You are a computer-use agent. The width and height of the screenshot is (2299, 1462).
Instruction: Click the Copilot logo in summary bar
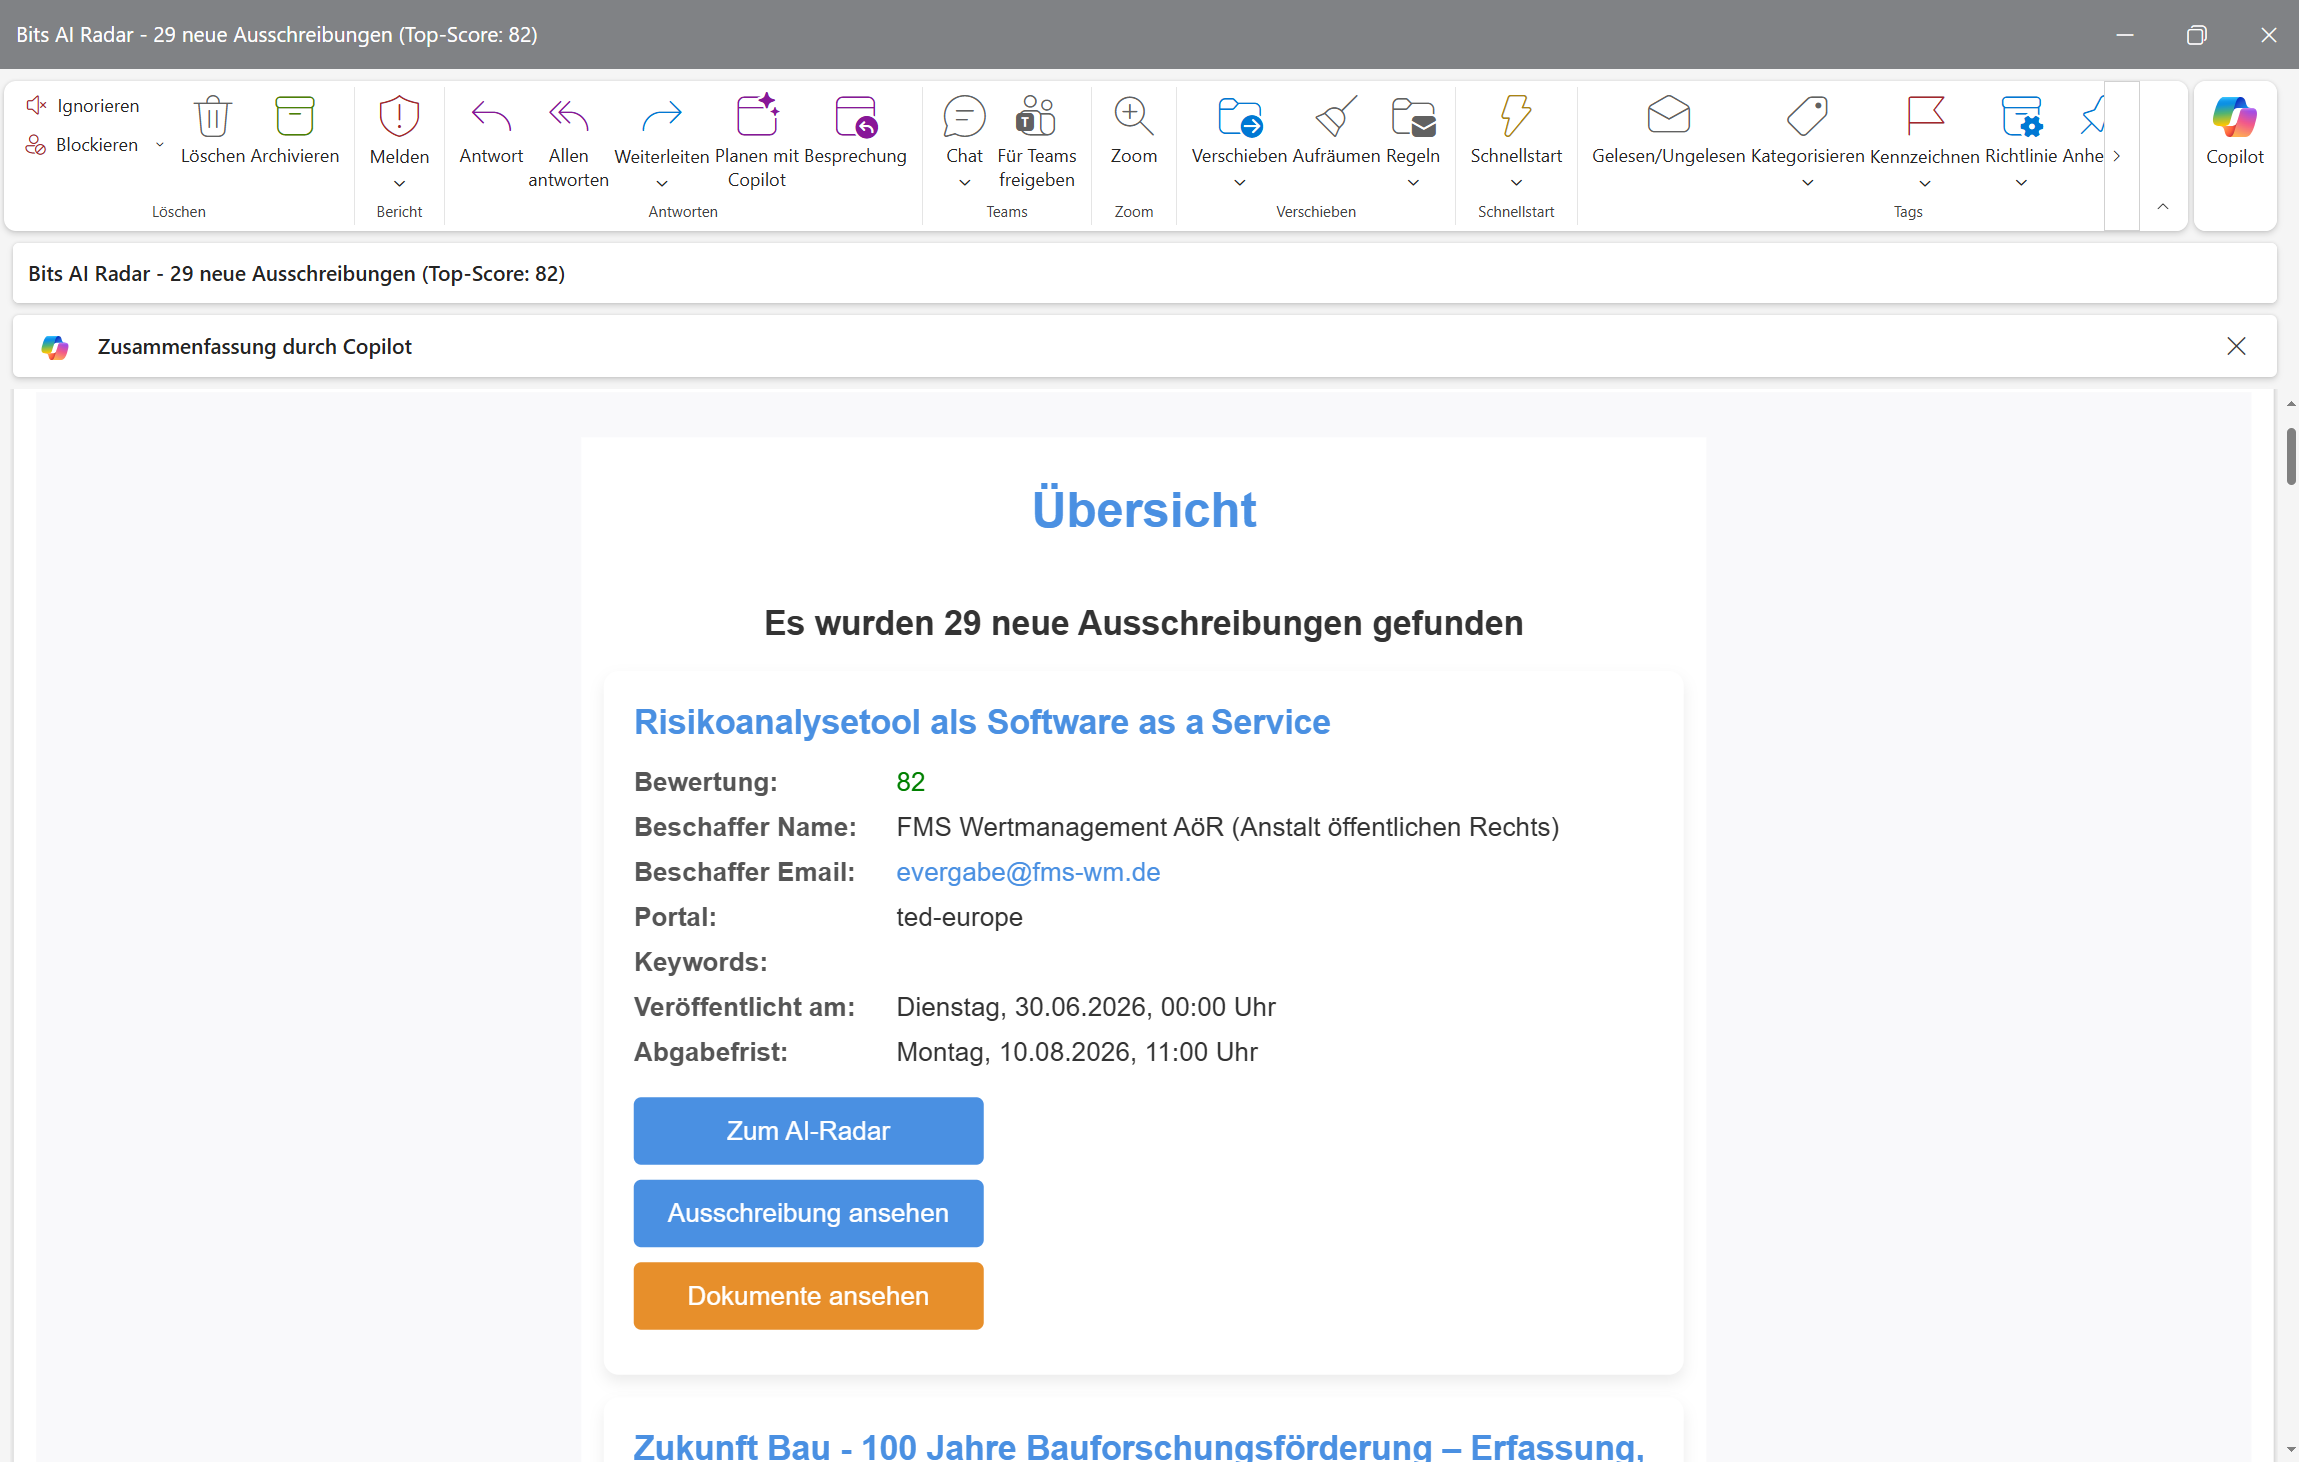point(55,347)
